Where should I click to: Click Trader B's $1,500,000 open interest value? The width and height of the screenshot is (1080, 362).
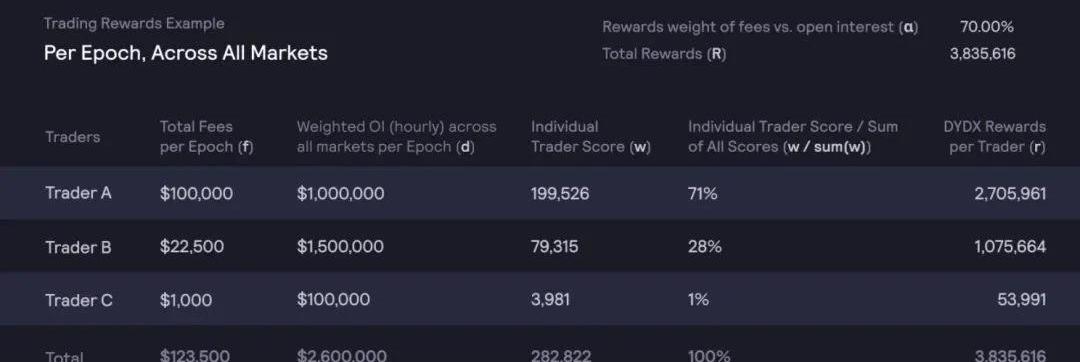[340, 247]
